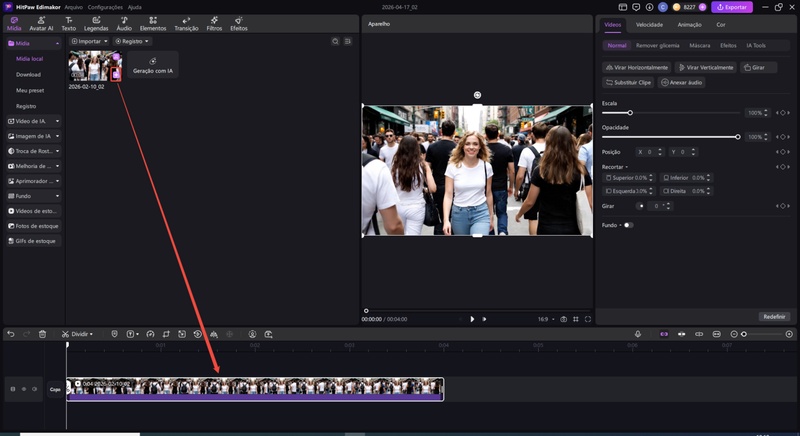Open the Avatar AI tool
Screen dimensions: 800x436
(41, 24)
